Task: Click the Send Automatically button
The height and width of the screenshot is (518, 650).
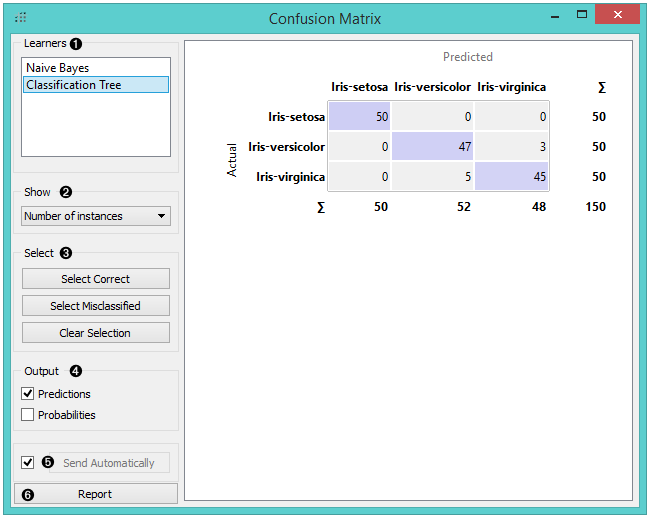Action: 108,463
